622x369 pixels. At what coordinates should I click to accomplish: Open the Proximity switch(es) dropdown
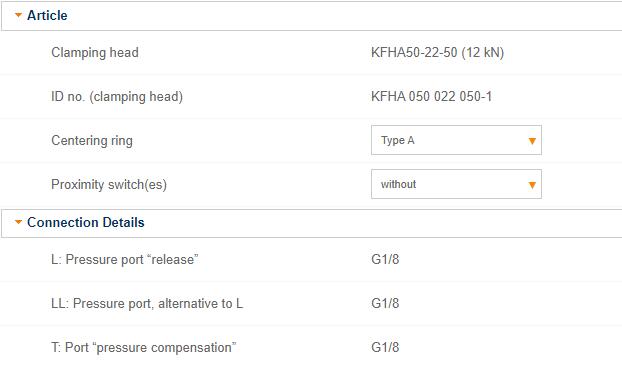tap(456, 184)
